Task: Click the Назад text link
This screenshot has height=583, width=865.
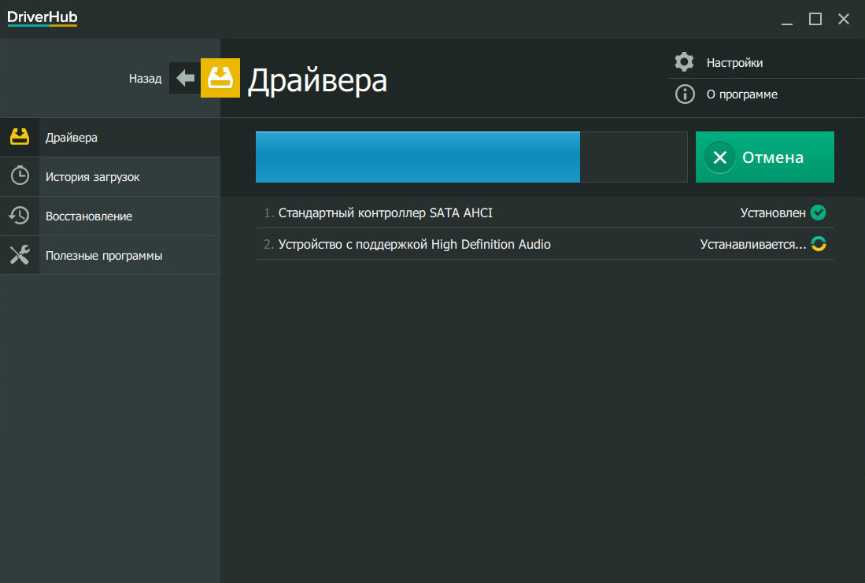Action: click(145, 78)
